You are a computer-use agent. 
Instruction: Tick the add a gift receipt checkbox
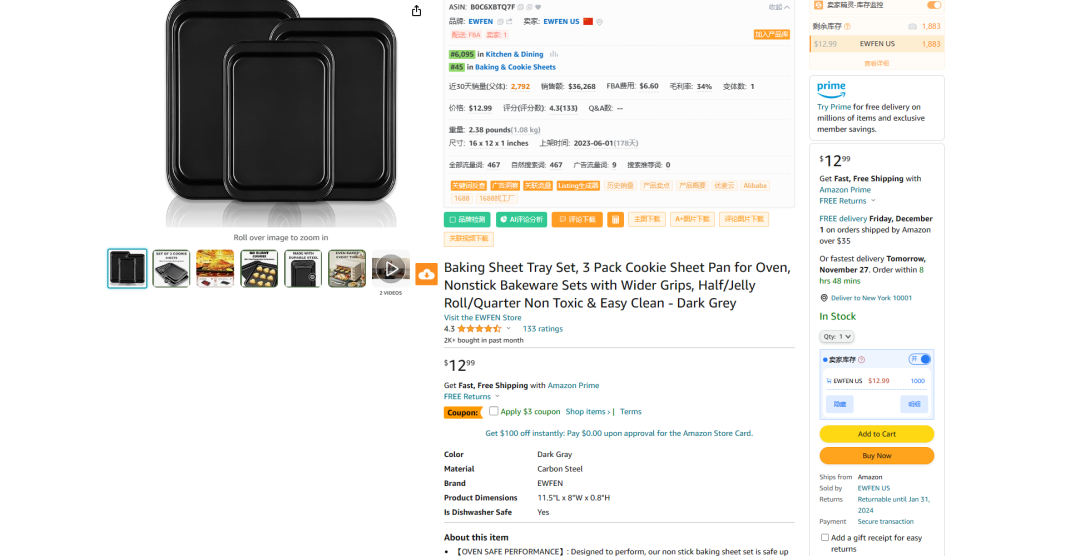(x=824, y=537)
